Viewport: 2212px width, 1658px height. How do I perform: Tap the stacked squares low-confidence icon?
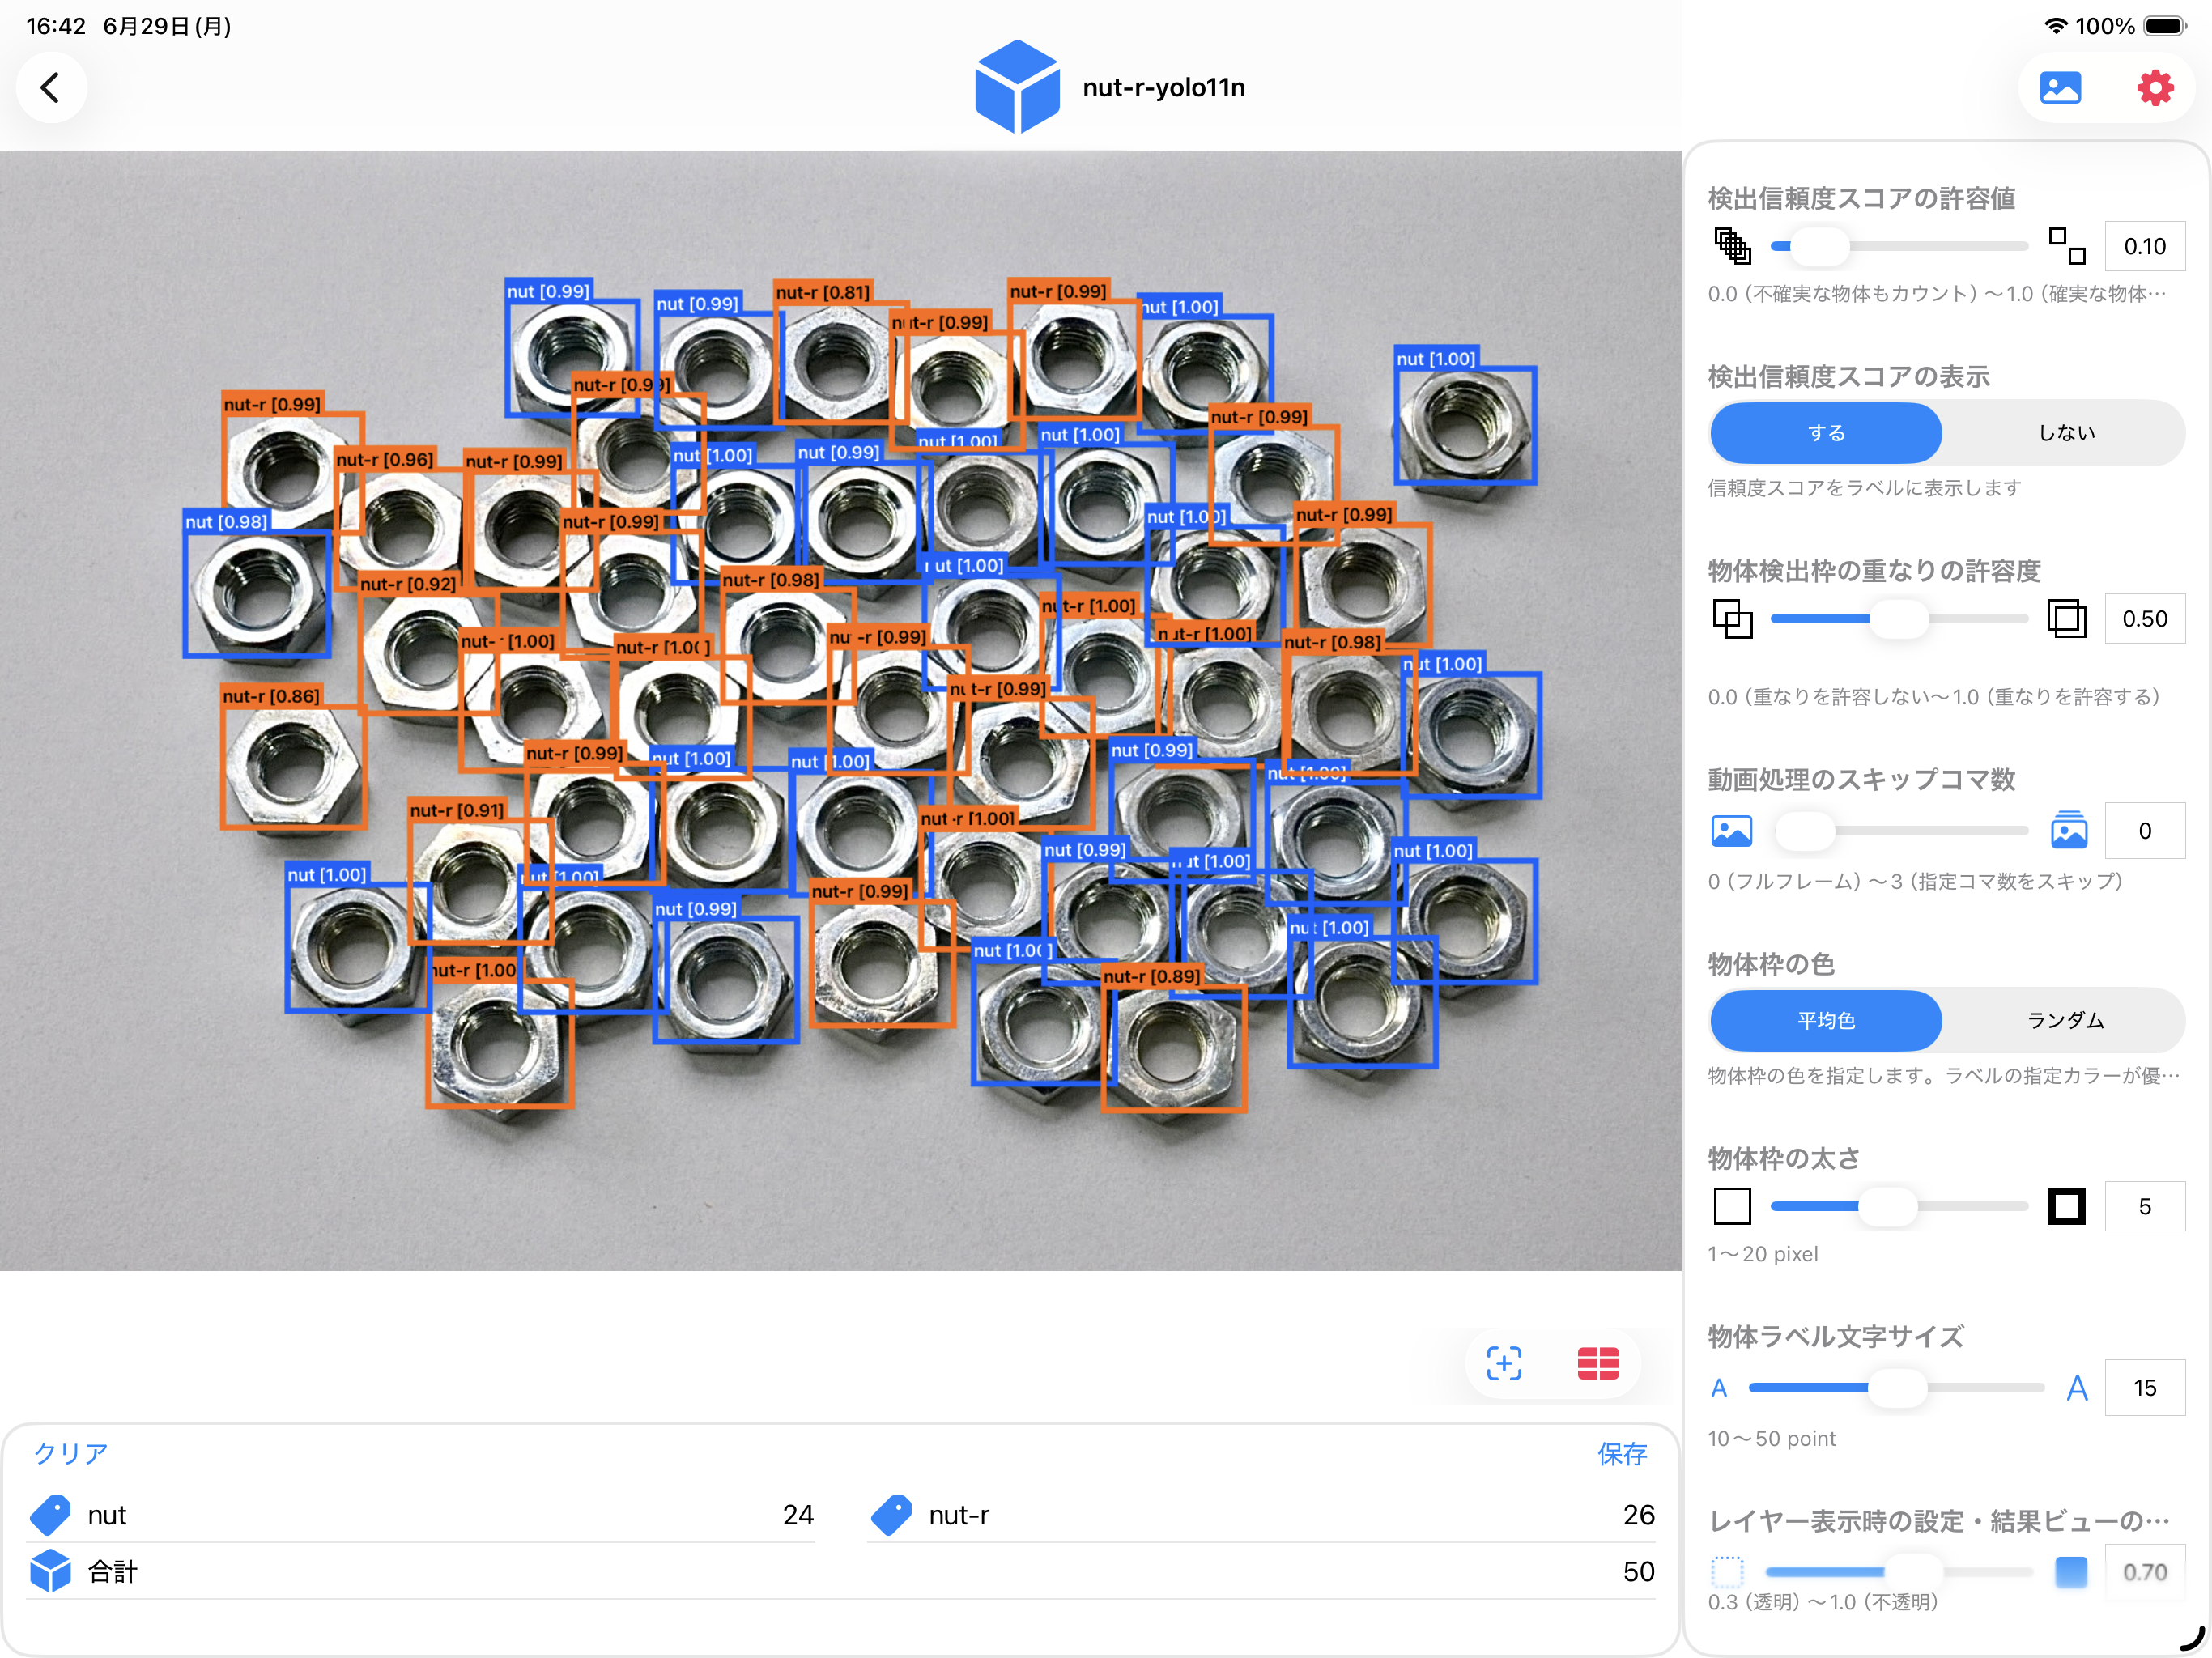1732,246
